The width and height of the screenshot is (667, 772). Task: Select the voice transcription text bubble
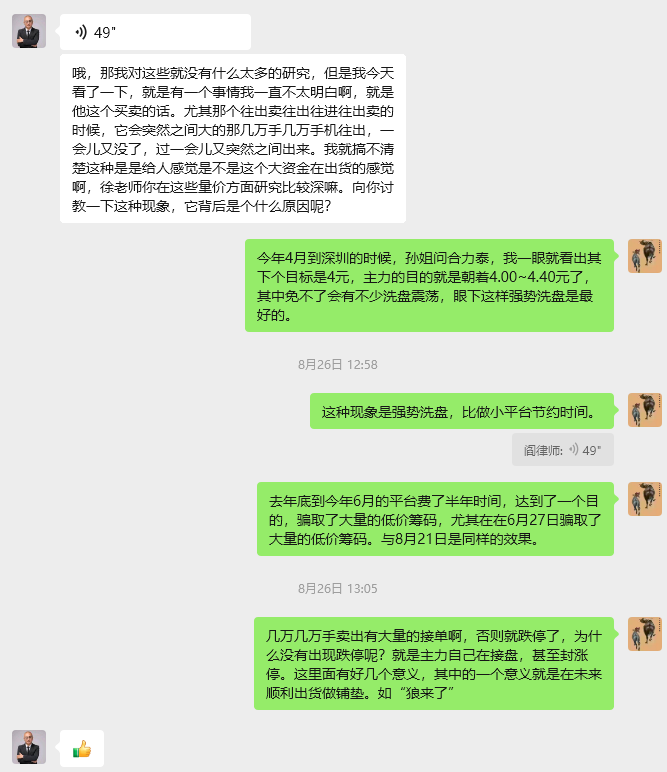click(x=233, y=139)
